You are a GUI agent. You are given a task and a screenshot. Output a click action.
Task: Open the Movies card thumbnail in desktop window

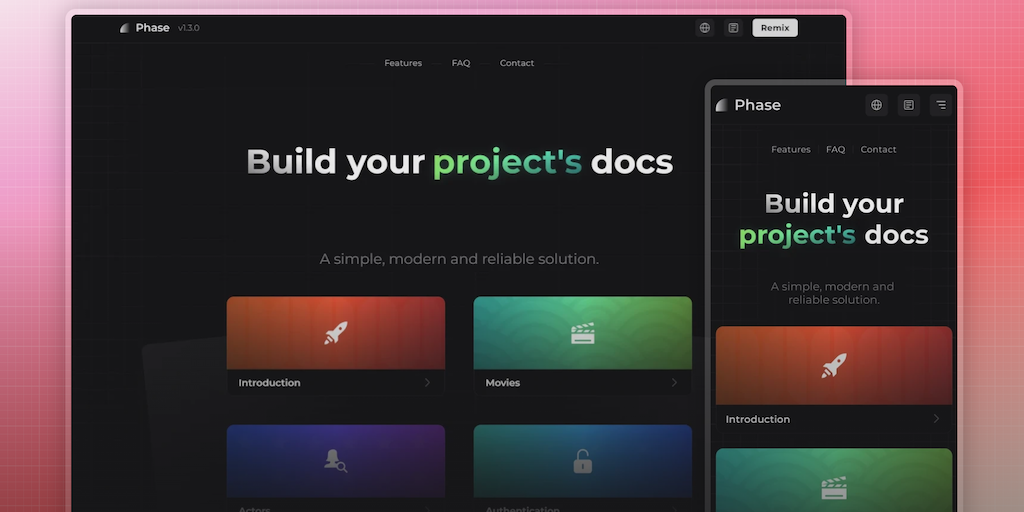(x=583, y=333)
